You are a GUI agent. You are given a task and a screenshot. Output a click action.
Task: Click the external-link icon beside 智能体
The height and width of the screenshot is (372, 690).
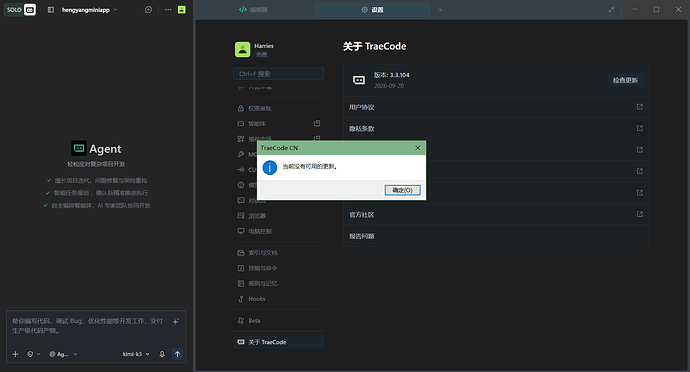317,123
